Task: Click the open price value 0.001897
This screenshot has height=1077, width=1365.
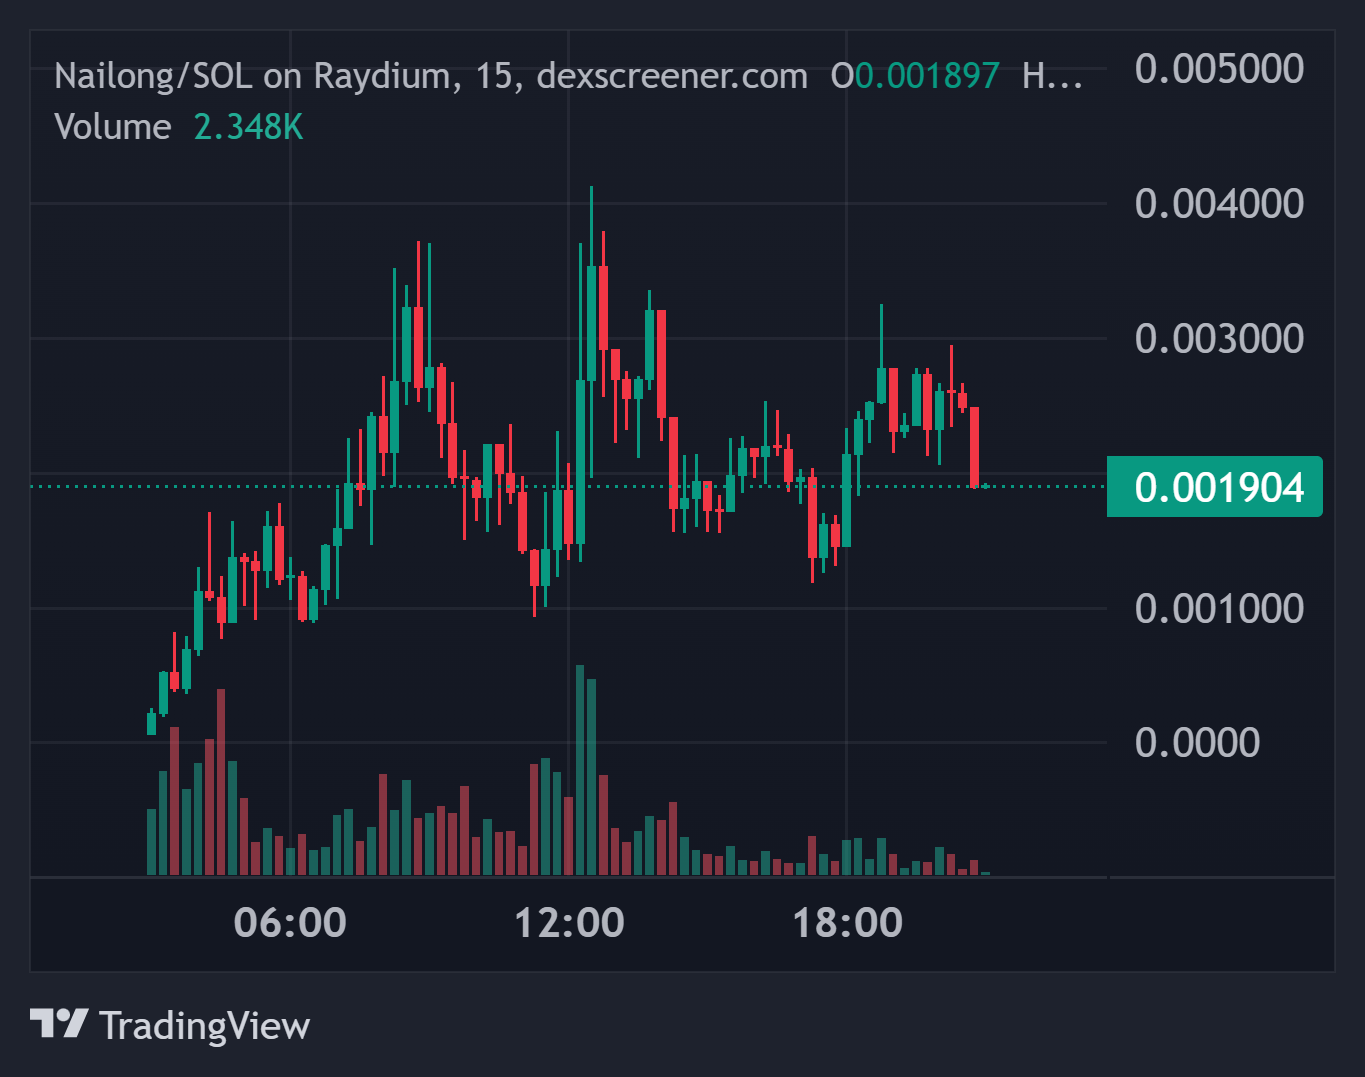Action: click(927, 76)
